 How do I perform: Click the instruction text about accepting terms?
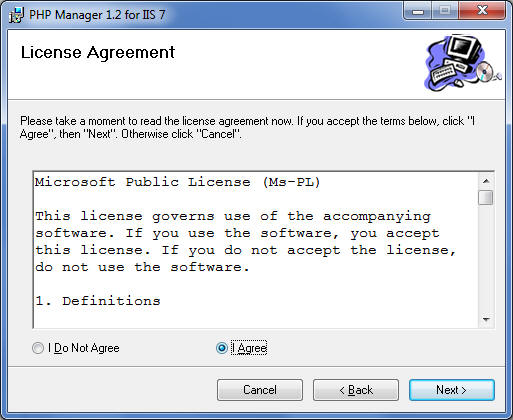click(x=247, y=127)
